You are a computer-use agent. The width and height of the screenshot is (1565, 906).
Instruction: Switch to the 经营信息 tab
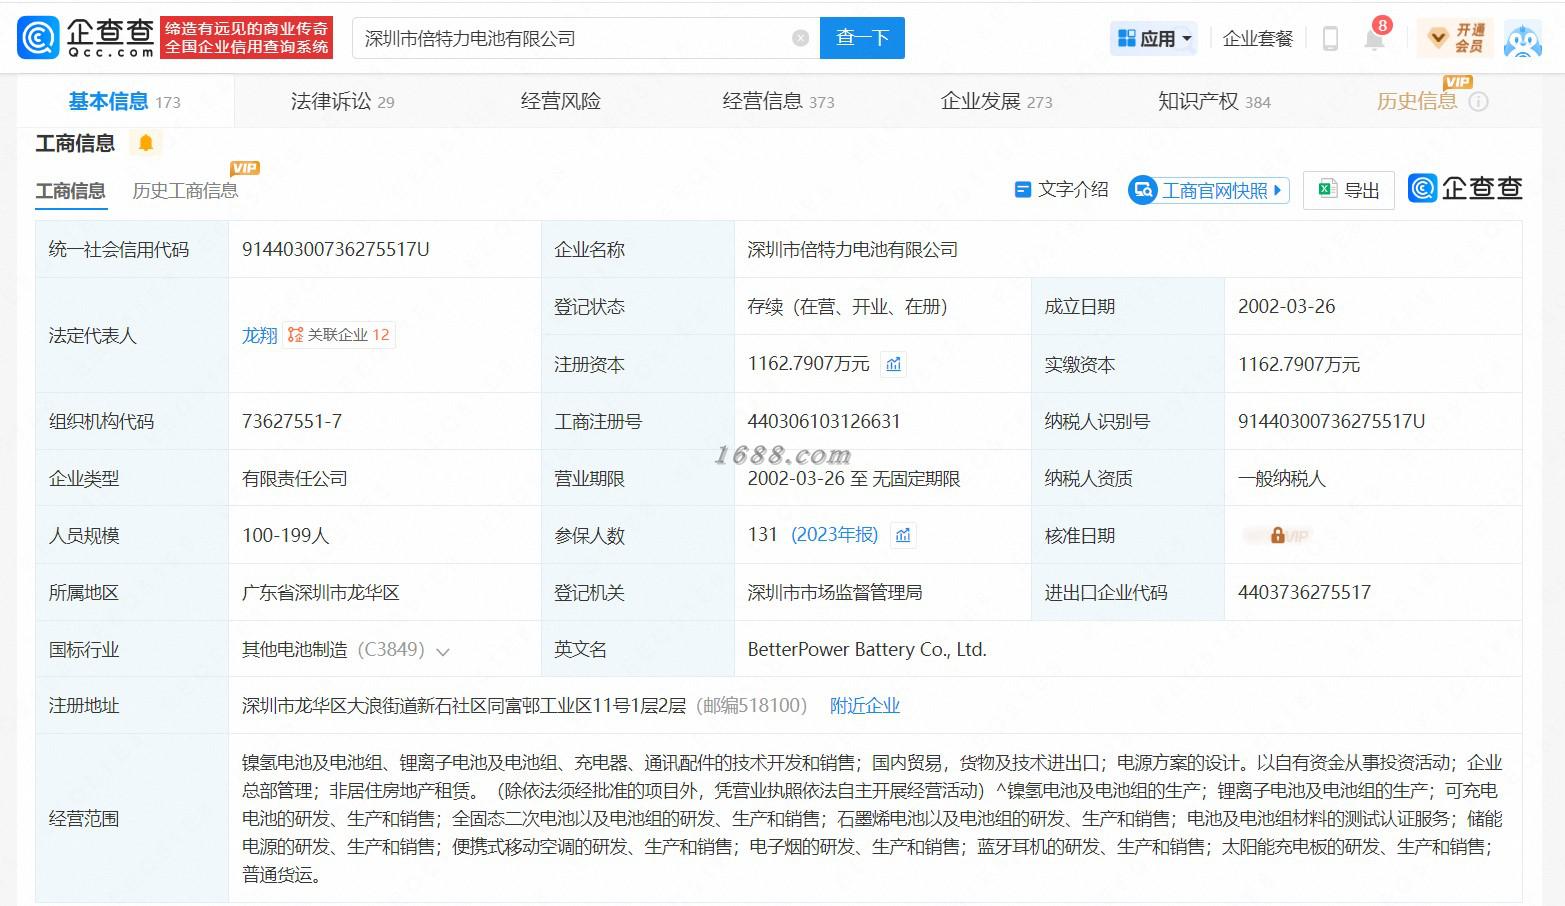click(x=778, y=101)
